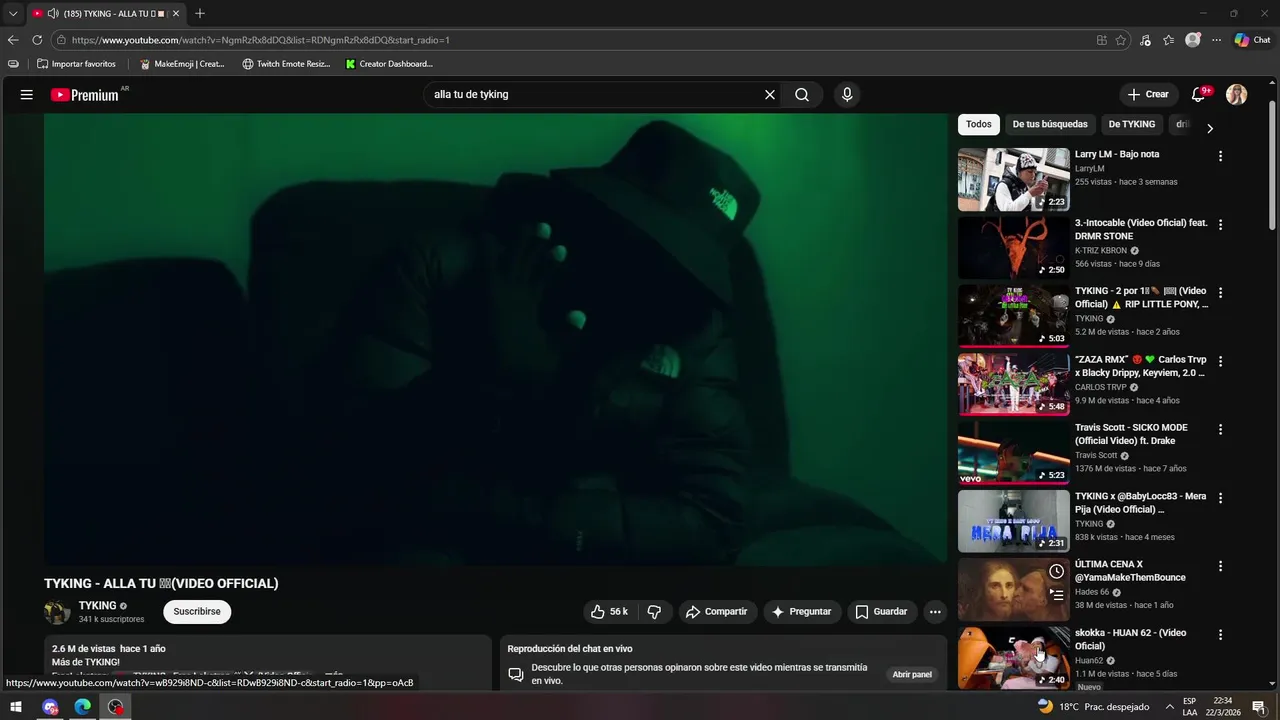This screenshot has width=1280, height=720.
Task: Reload the page with refresh icon
Action: tap(37, 40)
